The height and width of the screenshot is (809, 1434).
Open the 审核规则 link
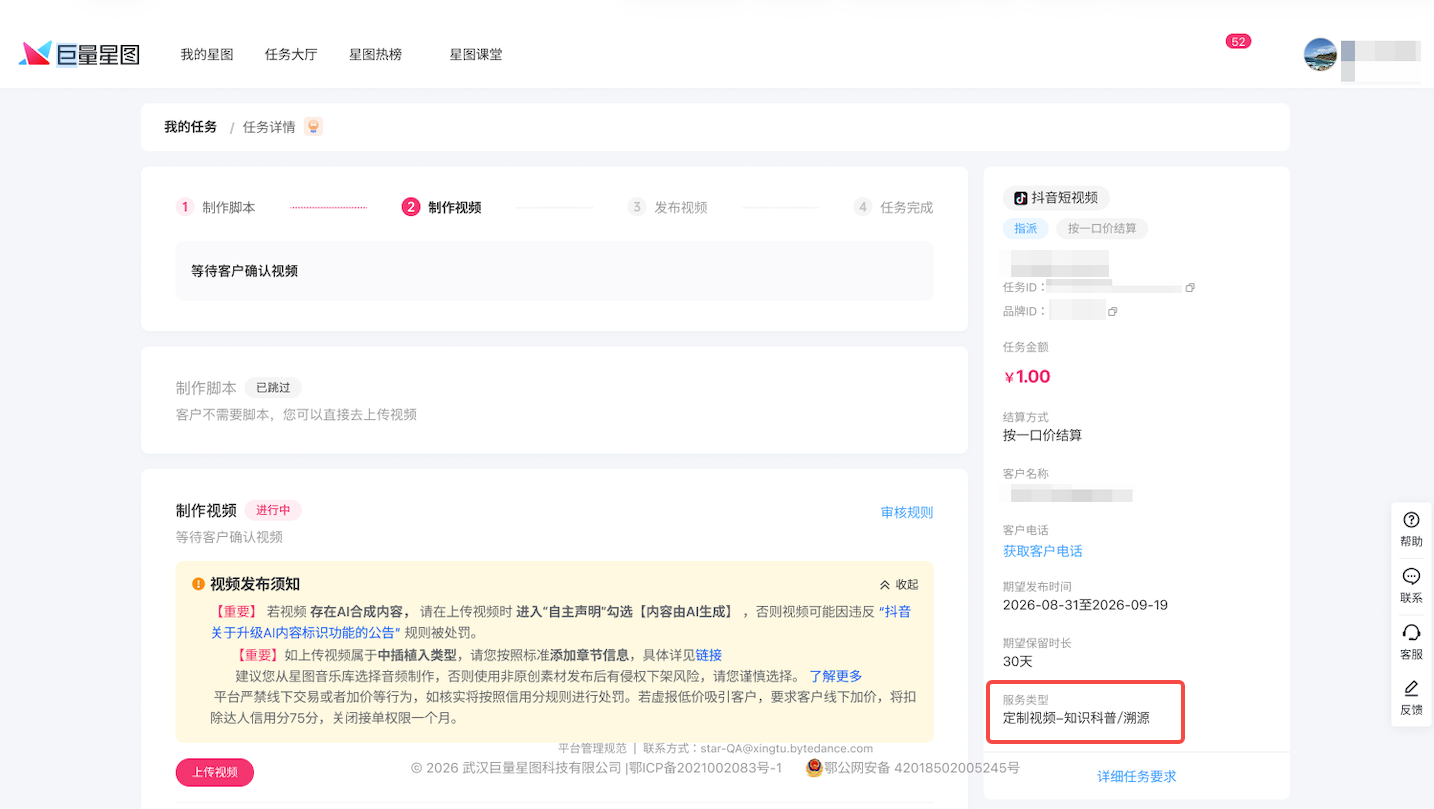pos(907,512)
